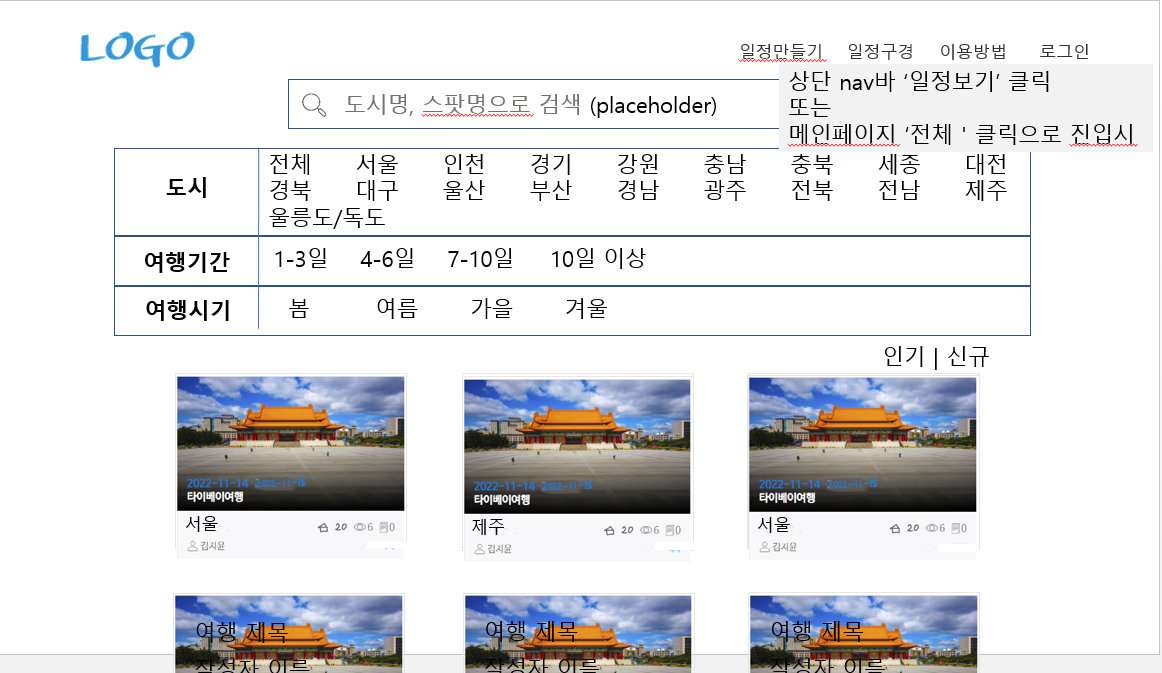
Task: Filter by 서울 in the 도시 row
Action: 377,164
